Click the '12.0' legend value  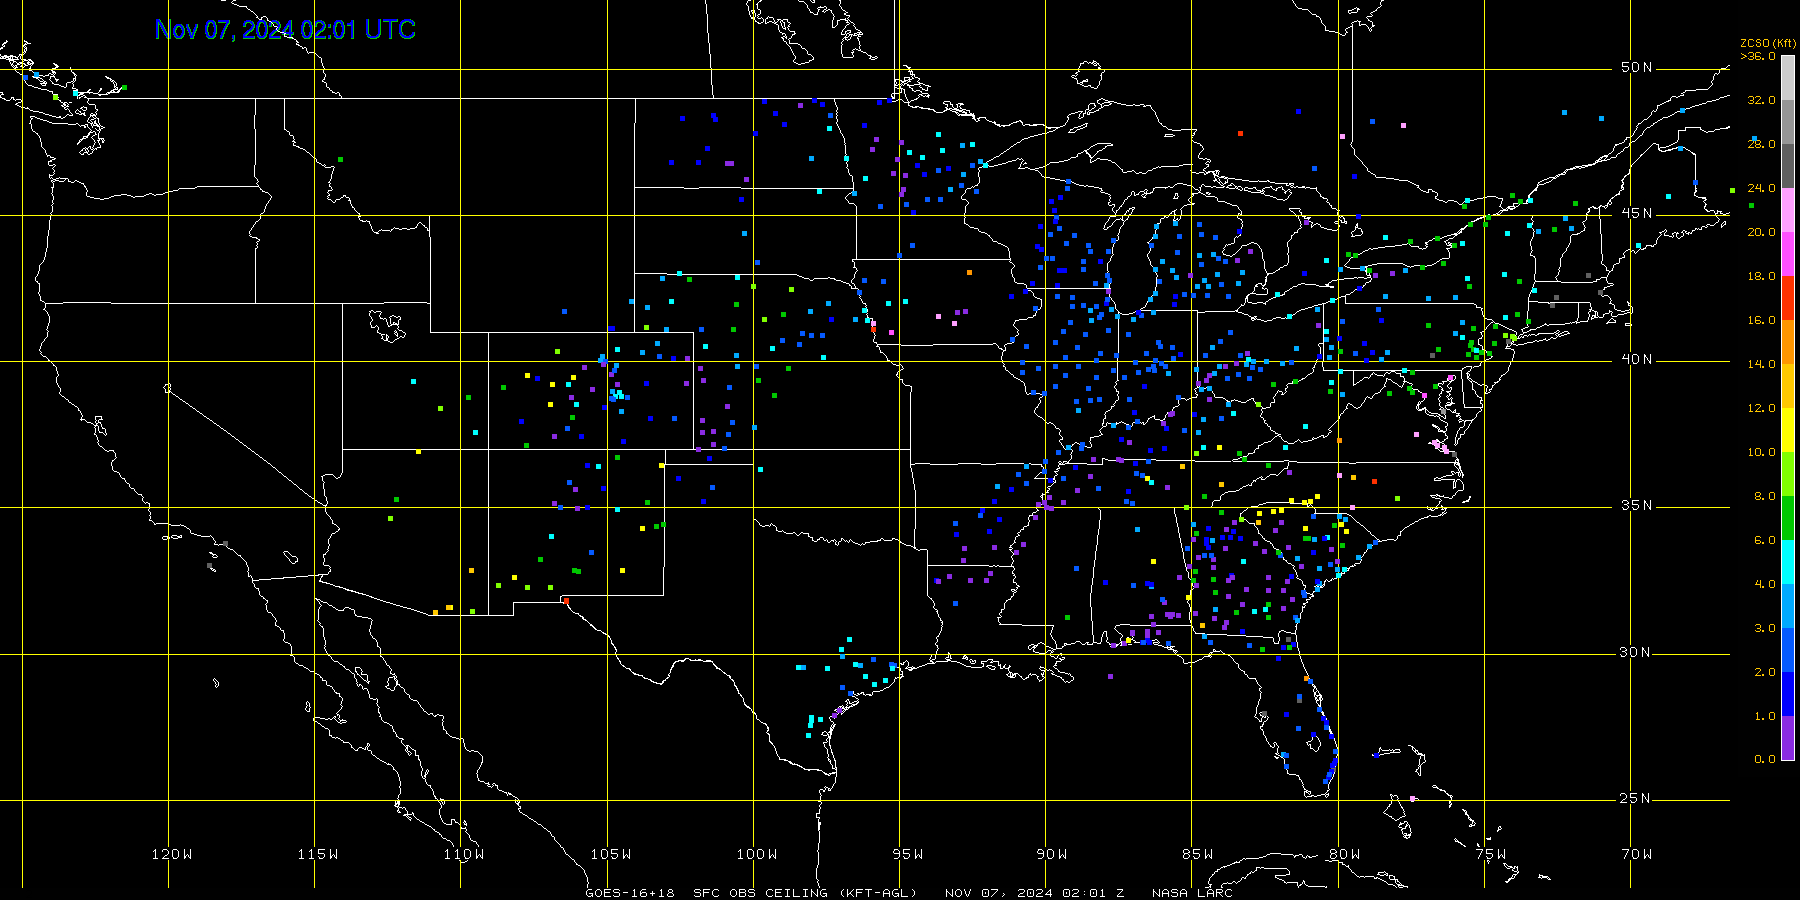(1761, 408)
